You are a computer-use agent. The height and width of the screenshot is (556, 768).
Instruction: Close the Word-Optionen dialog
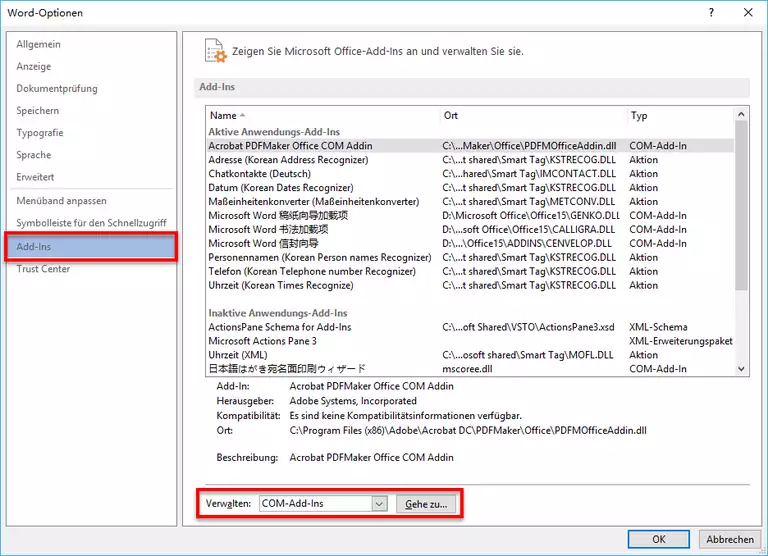(x=747, y=13)
